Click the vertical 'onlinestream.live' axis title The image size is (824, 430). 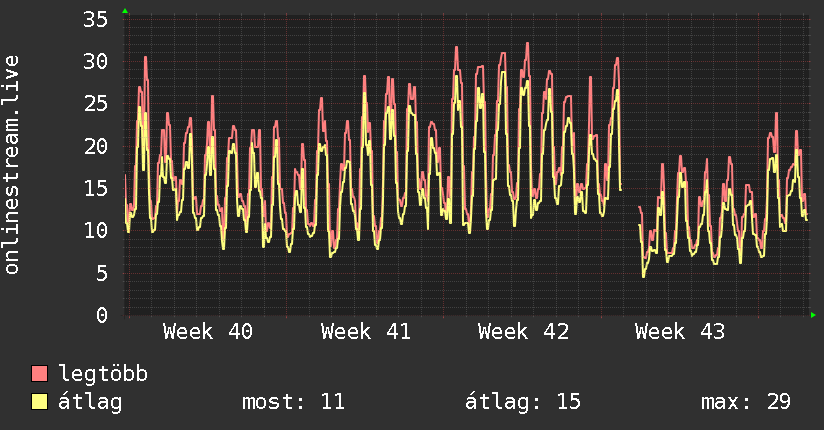click(x=11, y=165)
